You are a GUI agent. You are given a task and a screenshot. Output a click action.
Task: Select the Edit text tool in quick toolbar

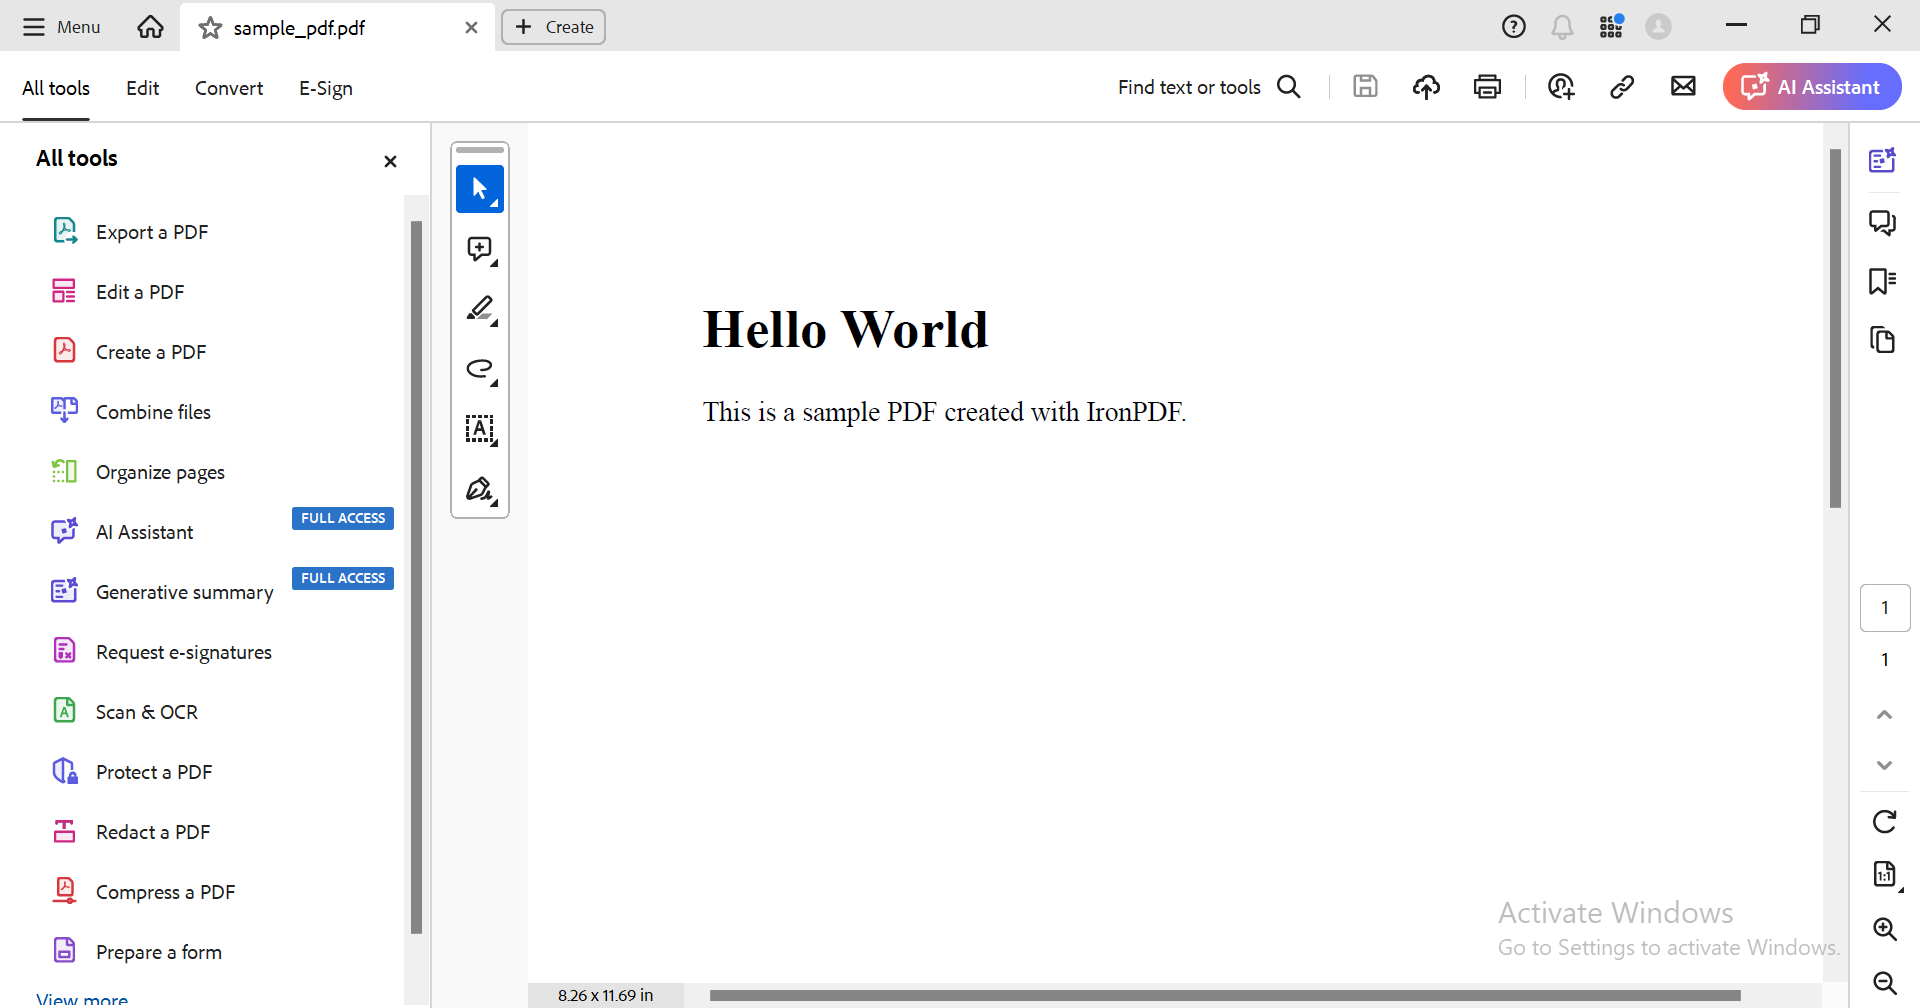479,429
